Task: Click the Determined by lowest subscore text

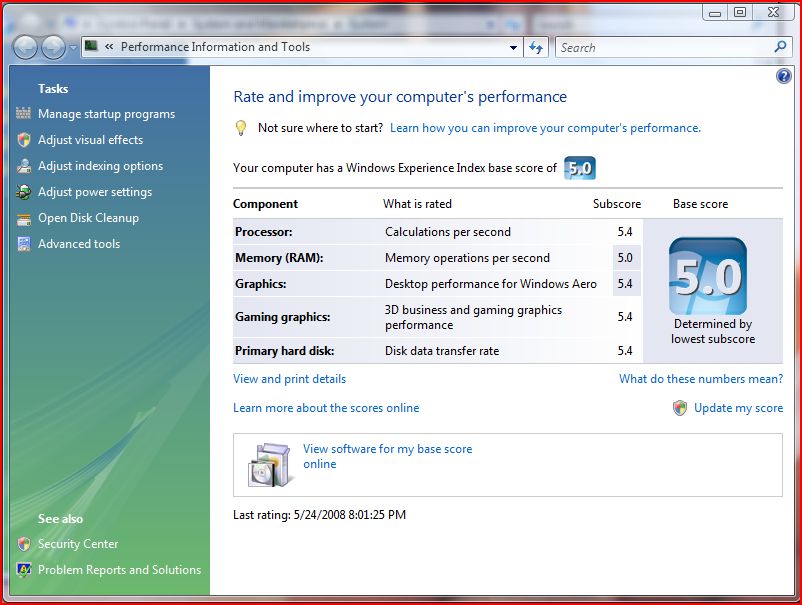Action: (713, 331)
